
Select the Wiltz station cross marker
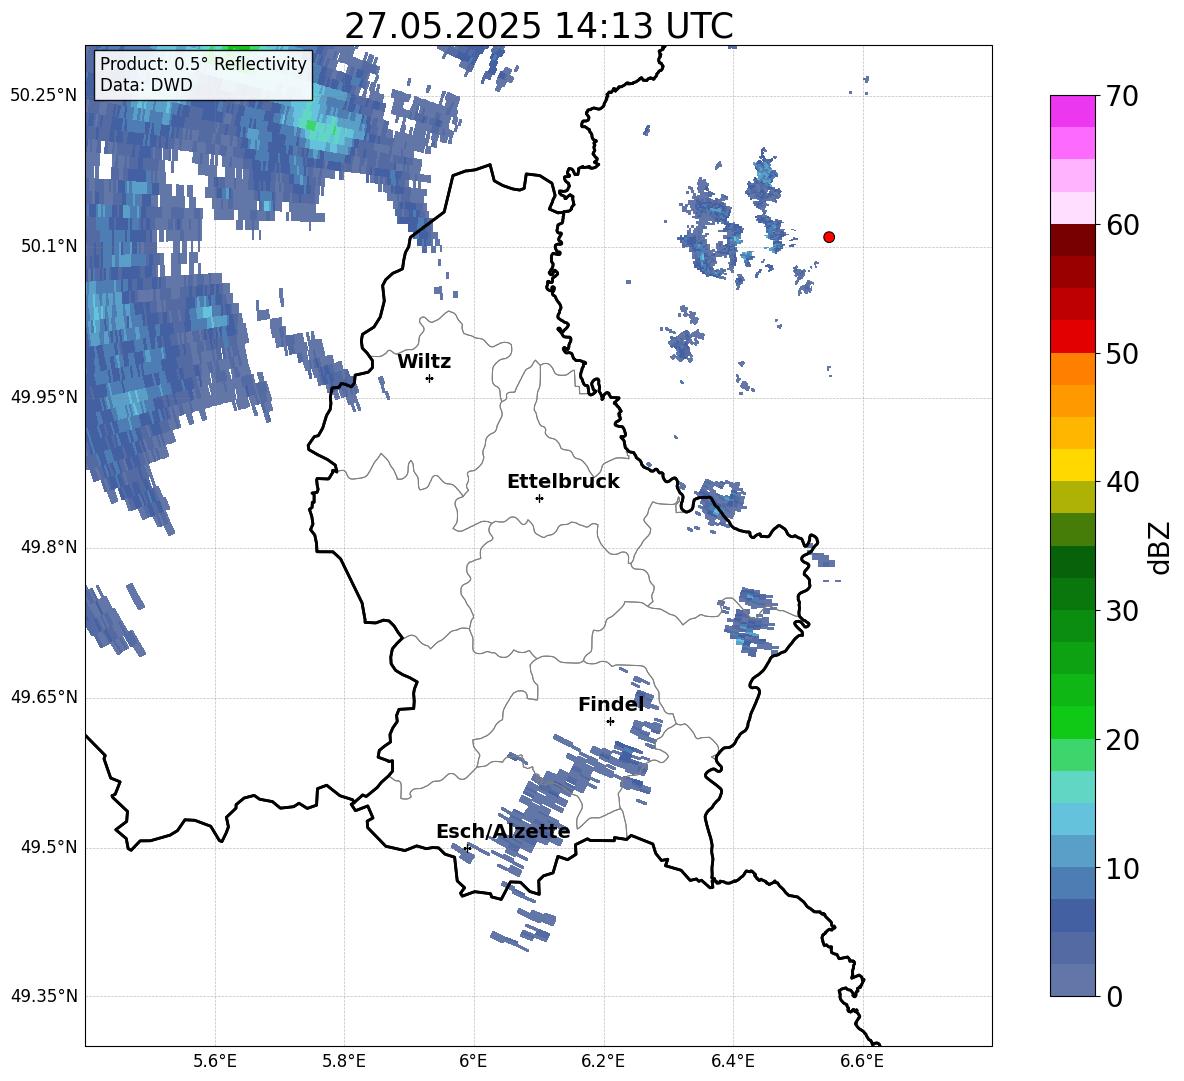point(430,378)
